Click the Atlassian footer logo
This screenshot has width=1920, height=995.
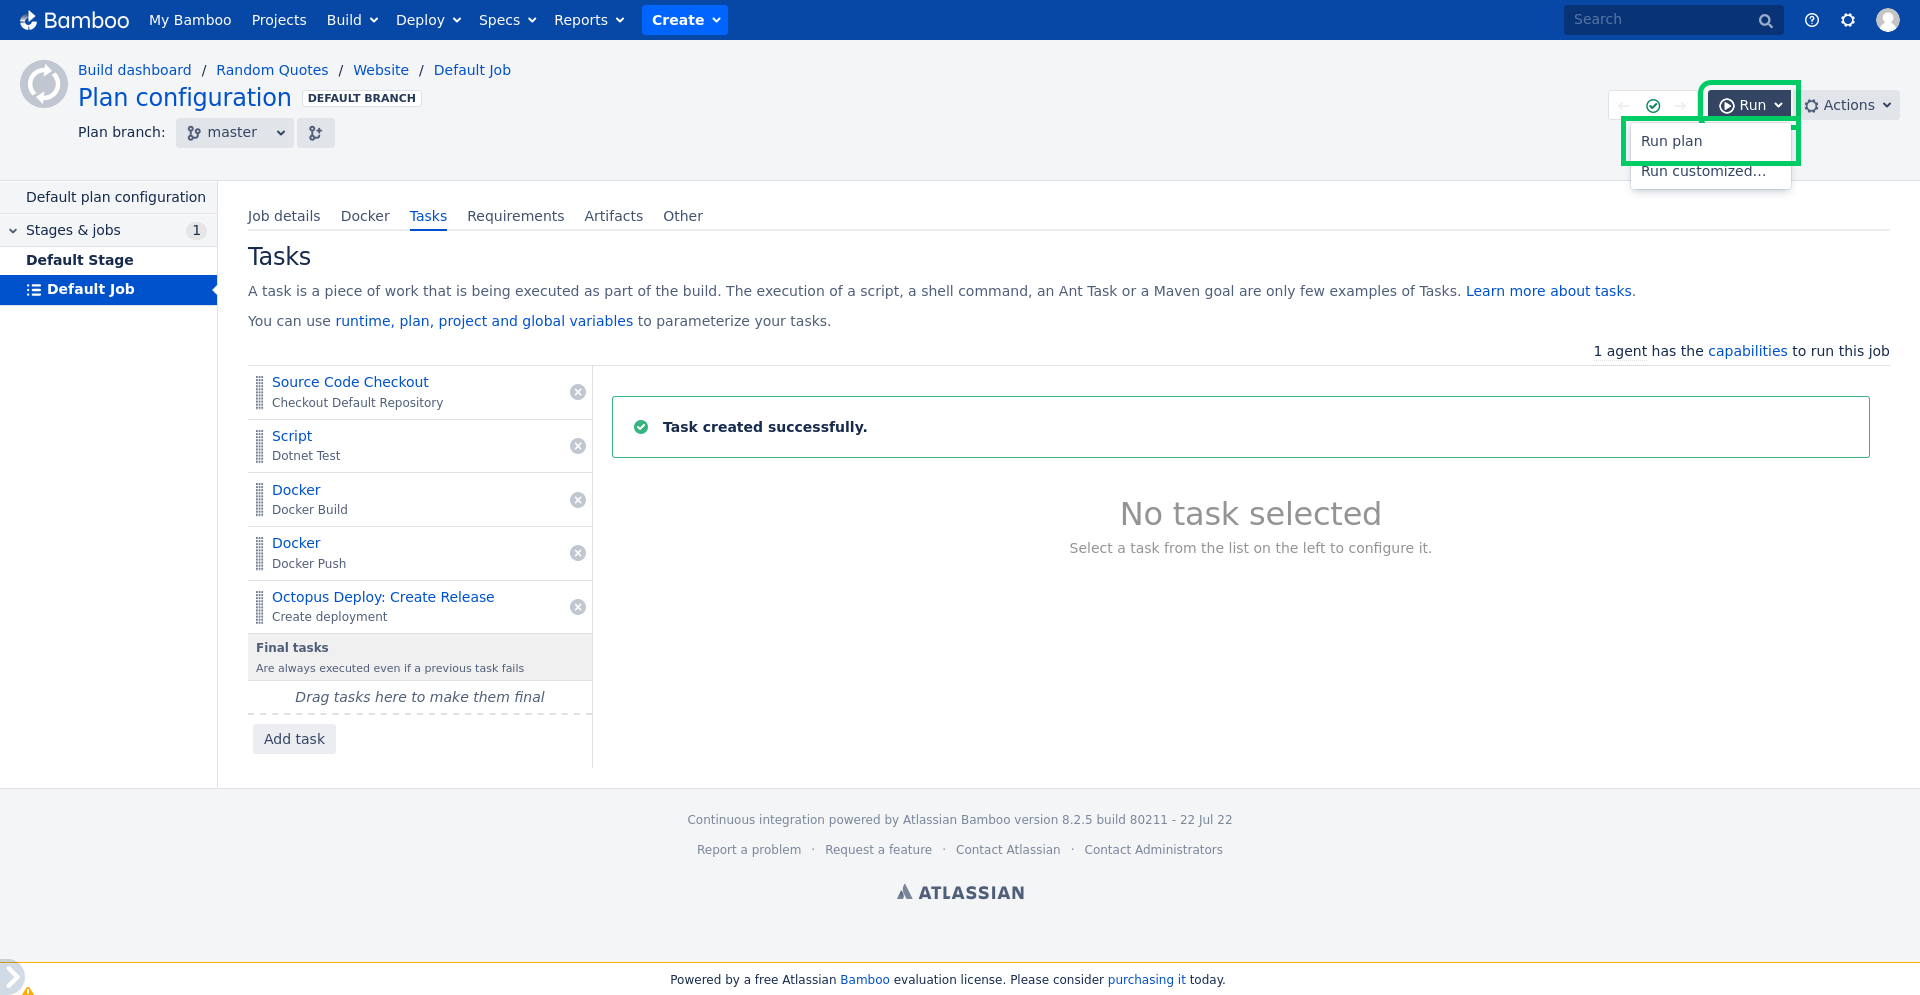tap(960, 892)
